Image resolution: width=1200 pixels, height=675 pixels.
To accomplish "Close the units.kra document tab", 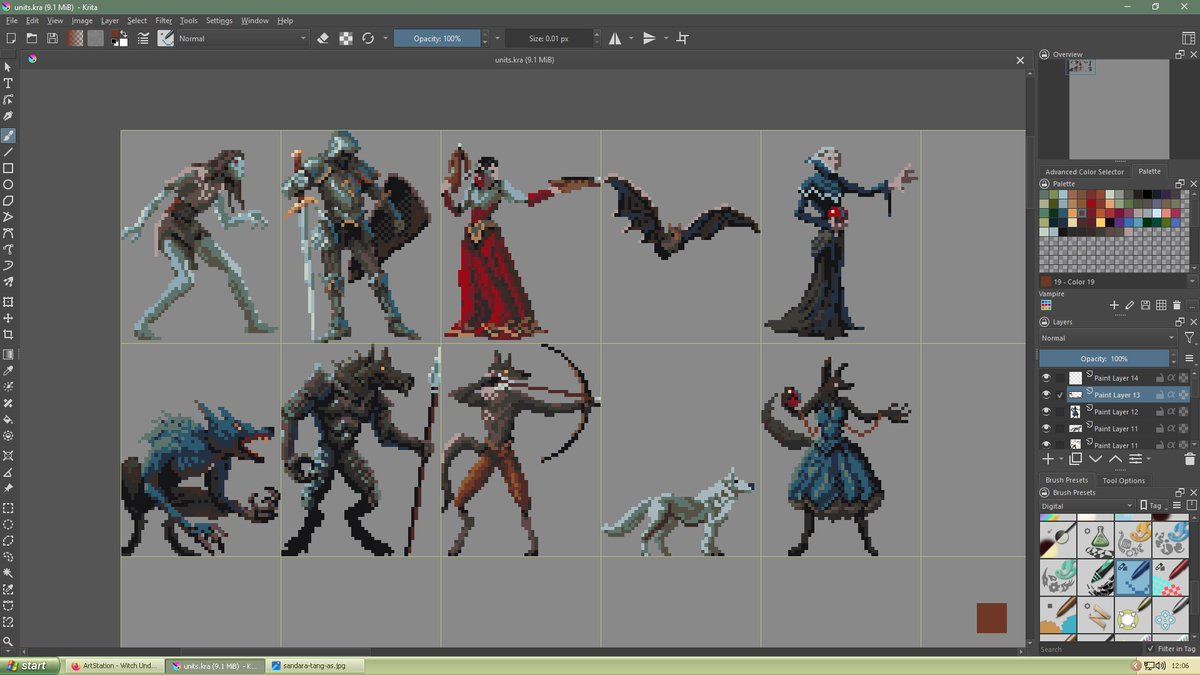I will pos(1021,60).
